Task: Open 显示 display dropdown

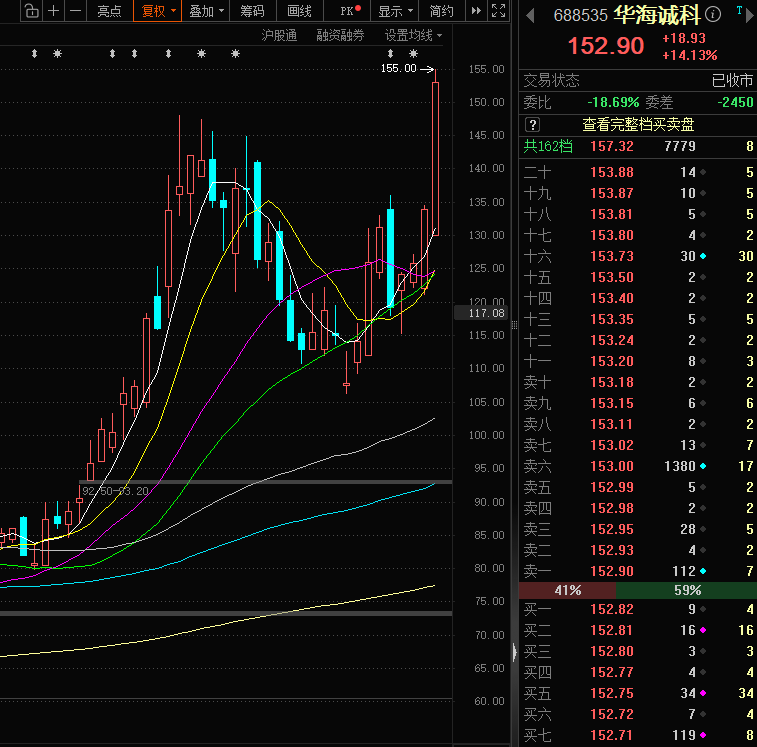Action: click(395, 11)
